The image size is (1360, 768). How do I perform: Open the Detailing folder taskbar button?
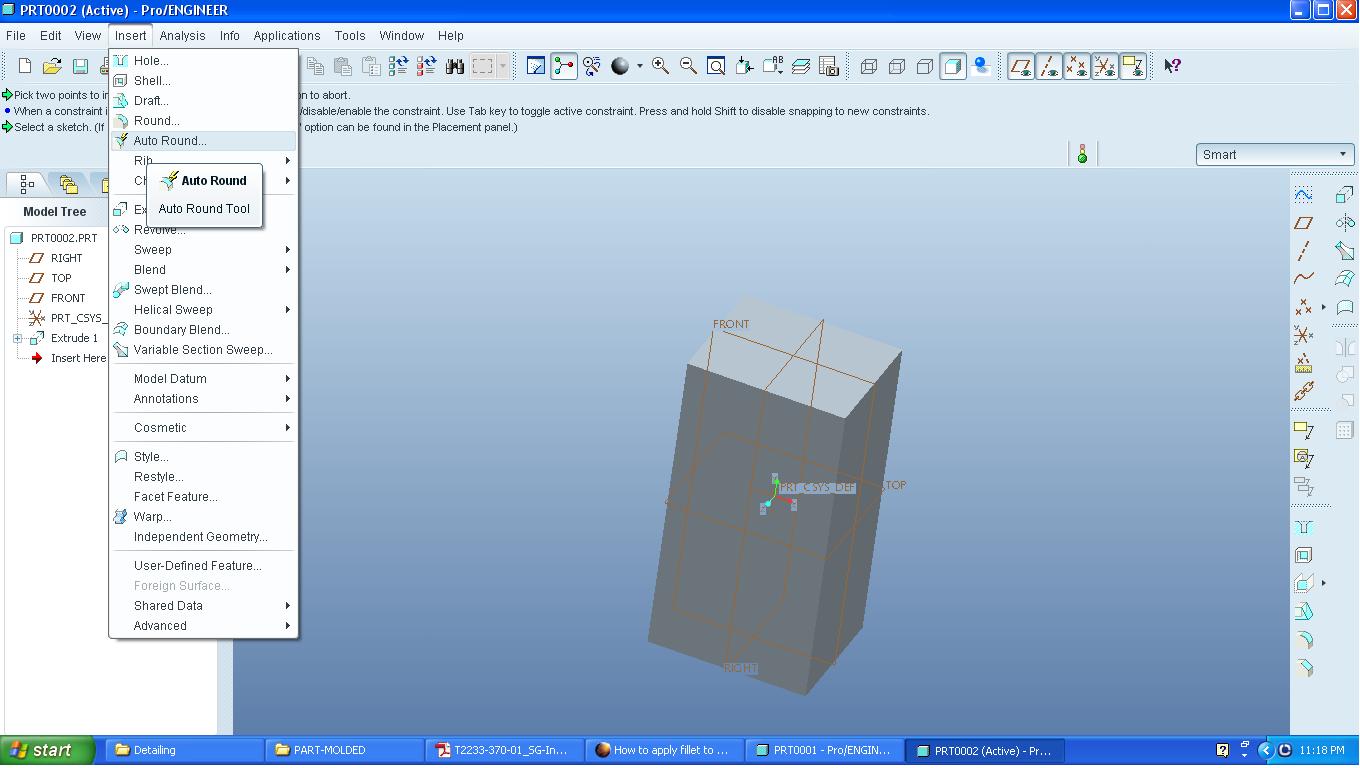(x=184, y=750)
